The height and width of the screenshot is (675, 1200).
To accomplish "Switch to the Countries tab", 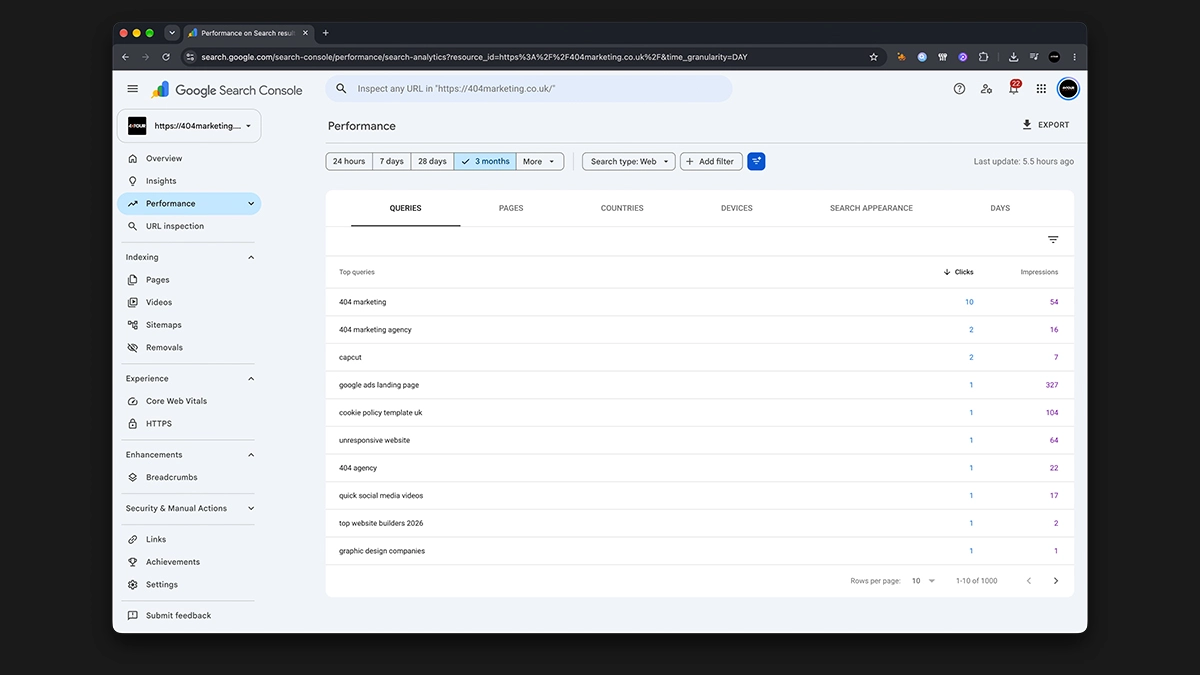I will (622, 208).
